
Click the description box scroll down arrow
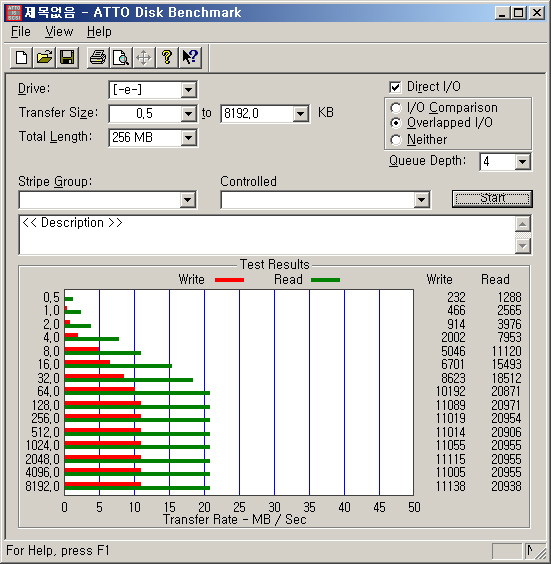523,246
